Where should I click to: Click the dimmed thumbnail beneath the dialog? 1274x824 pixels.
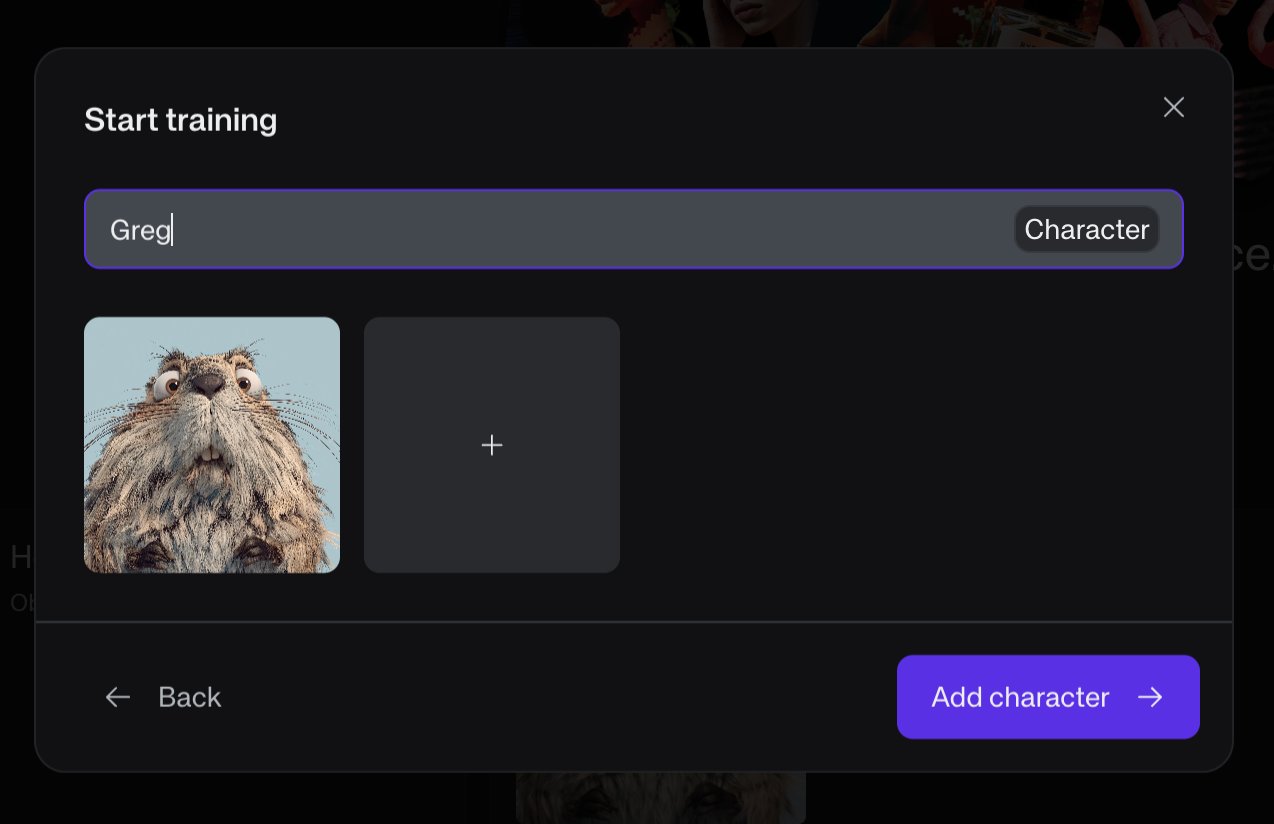point(660,798)
